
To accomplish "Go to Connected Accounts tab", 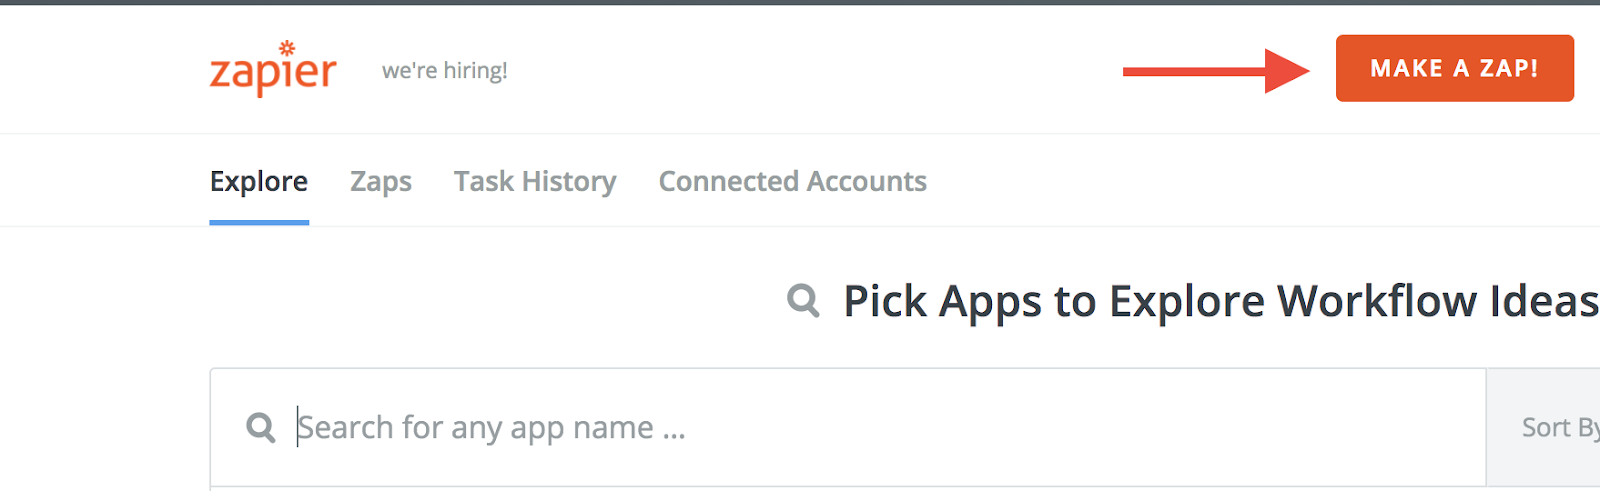I will click(792, 181).
